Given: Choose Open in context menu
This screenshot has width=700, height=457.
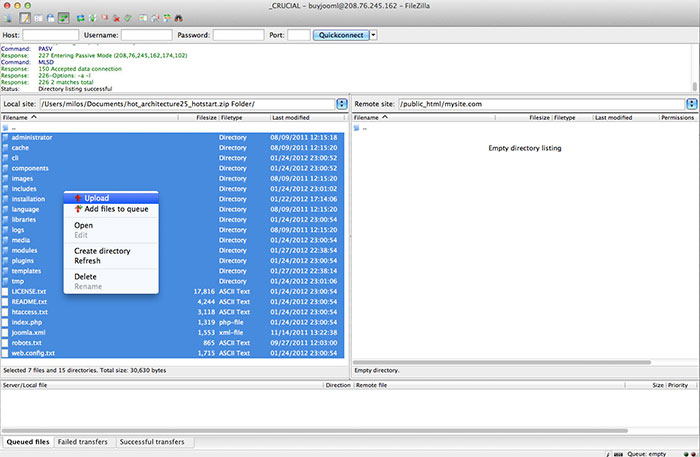Looking at the screenshot, I should tap(111, 225).
